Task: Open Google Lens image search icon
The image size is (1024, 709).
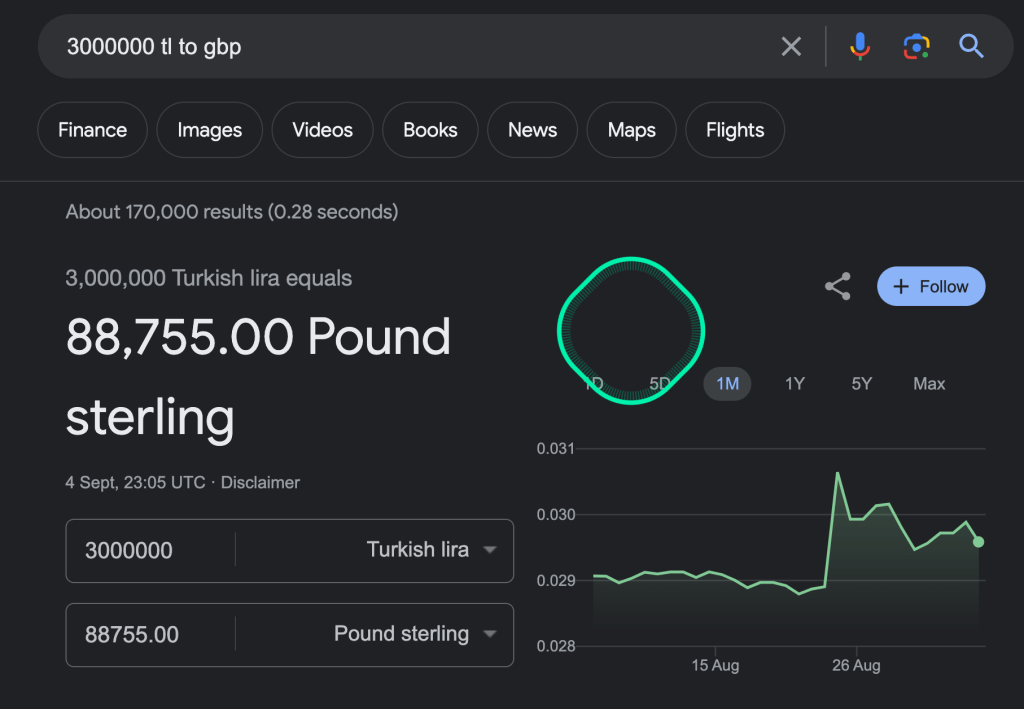Action: point(916,46)
